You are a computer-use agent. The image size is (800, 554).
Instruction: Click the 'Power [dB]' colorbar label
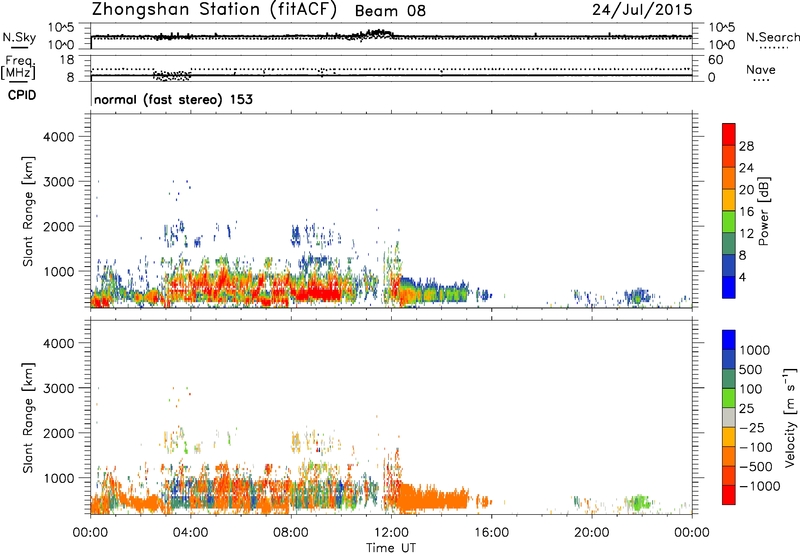764,211
